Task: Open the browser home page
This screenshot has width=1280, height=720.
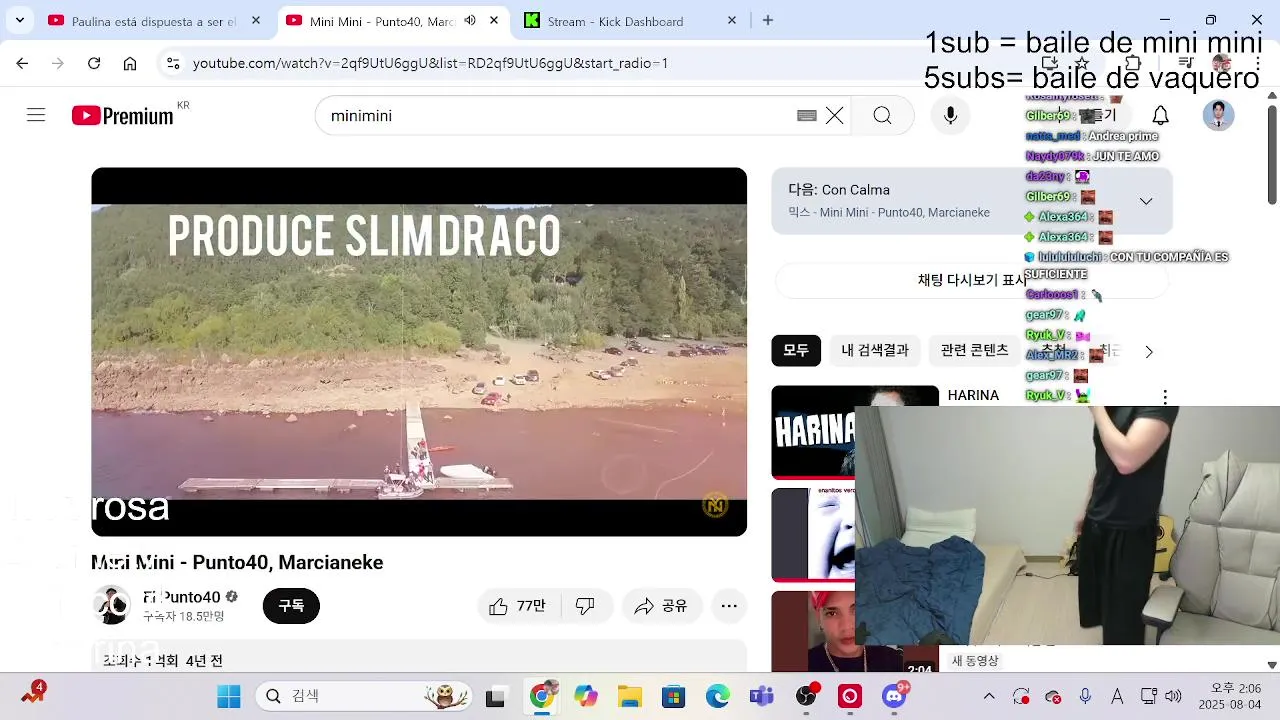Action: click(130, 63)
